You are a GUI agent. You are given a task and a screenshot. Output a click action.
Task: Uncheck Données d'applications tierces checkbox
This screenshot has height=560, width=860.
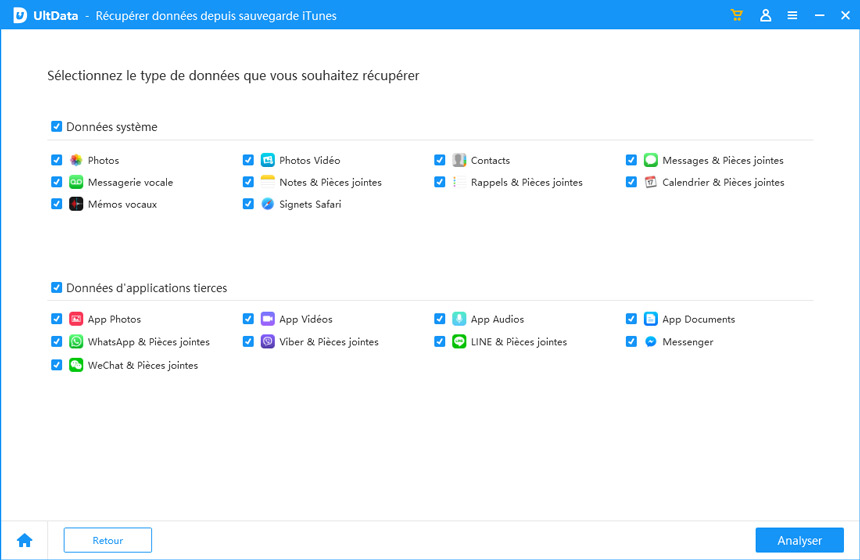(56, 288)
